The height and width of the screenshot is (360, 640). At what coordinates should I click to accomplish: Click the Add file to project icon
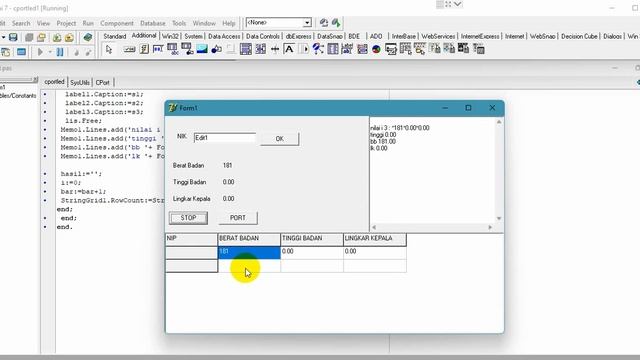click(57, 38)
